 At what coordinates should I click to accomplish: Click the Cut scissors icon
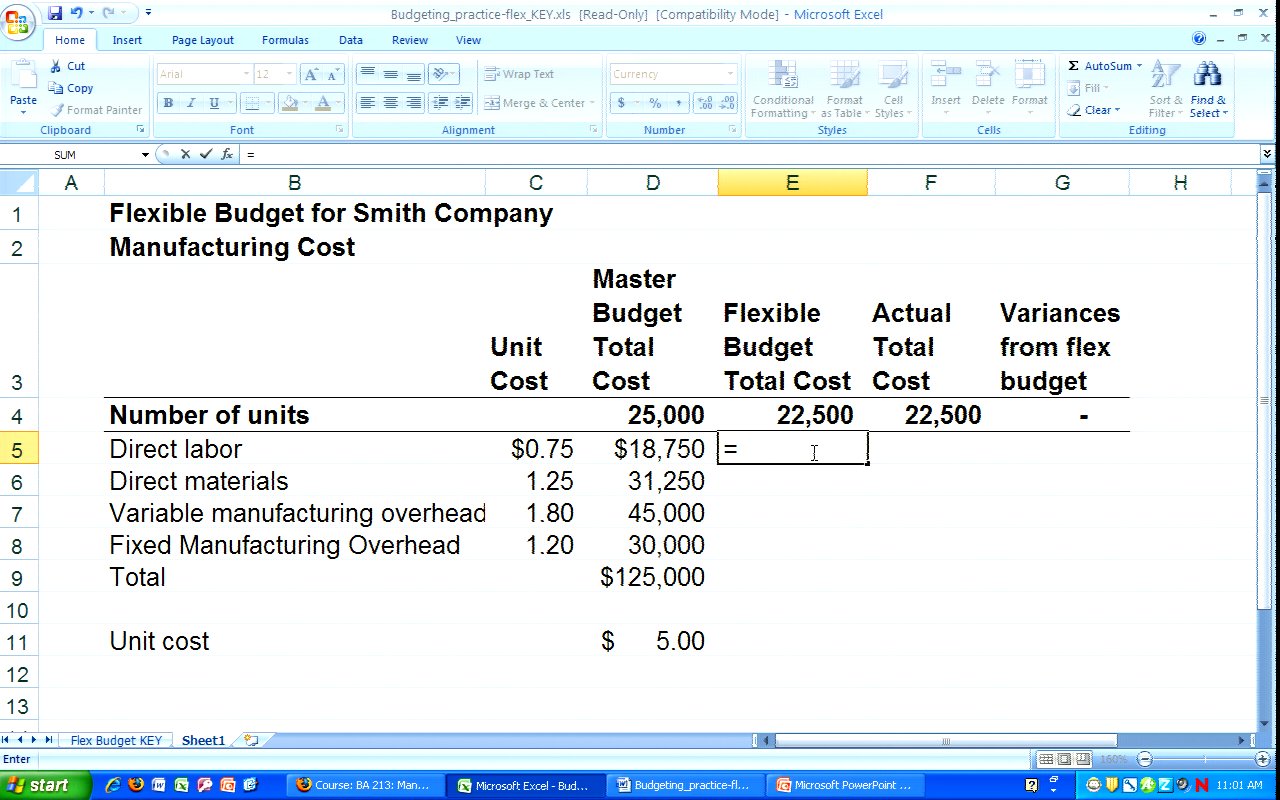tap(56, 66)
